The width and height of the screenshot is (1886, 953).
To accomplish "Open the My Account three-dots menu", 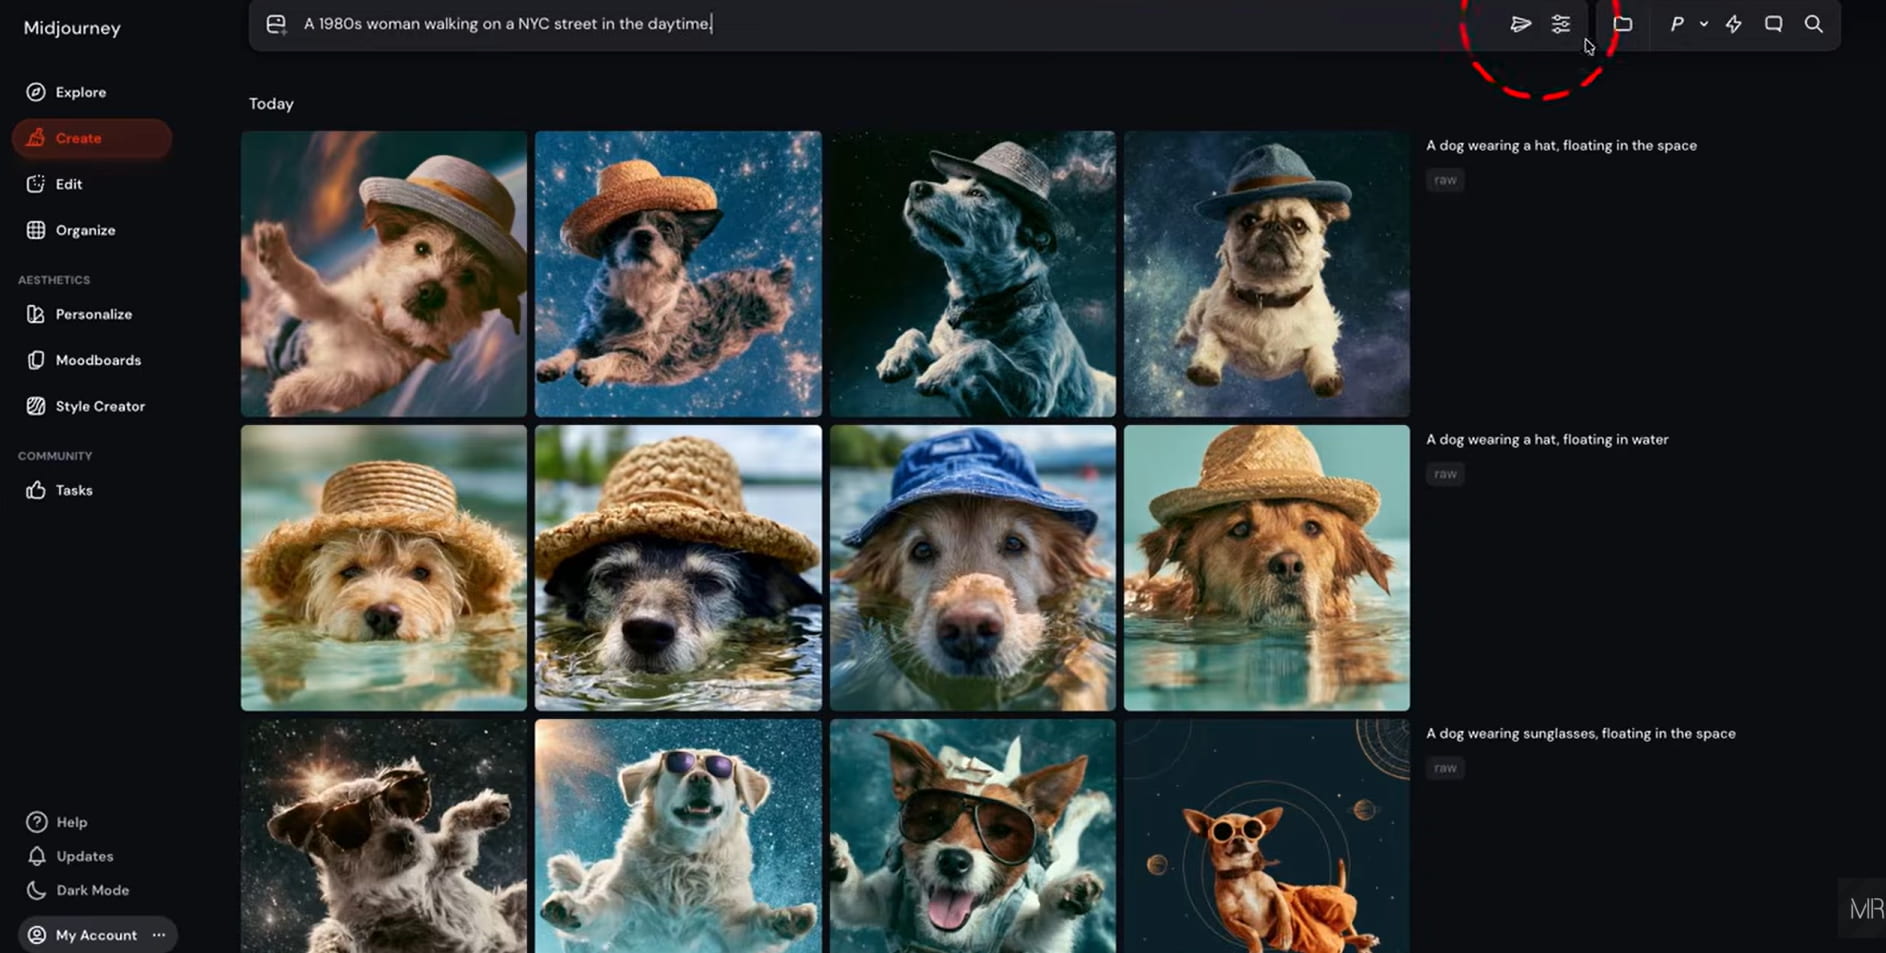I will (159, 935).
